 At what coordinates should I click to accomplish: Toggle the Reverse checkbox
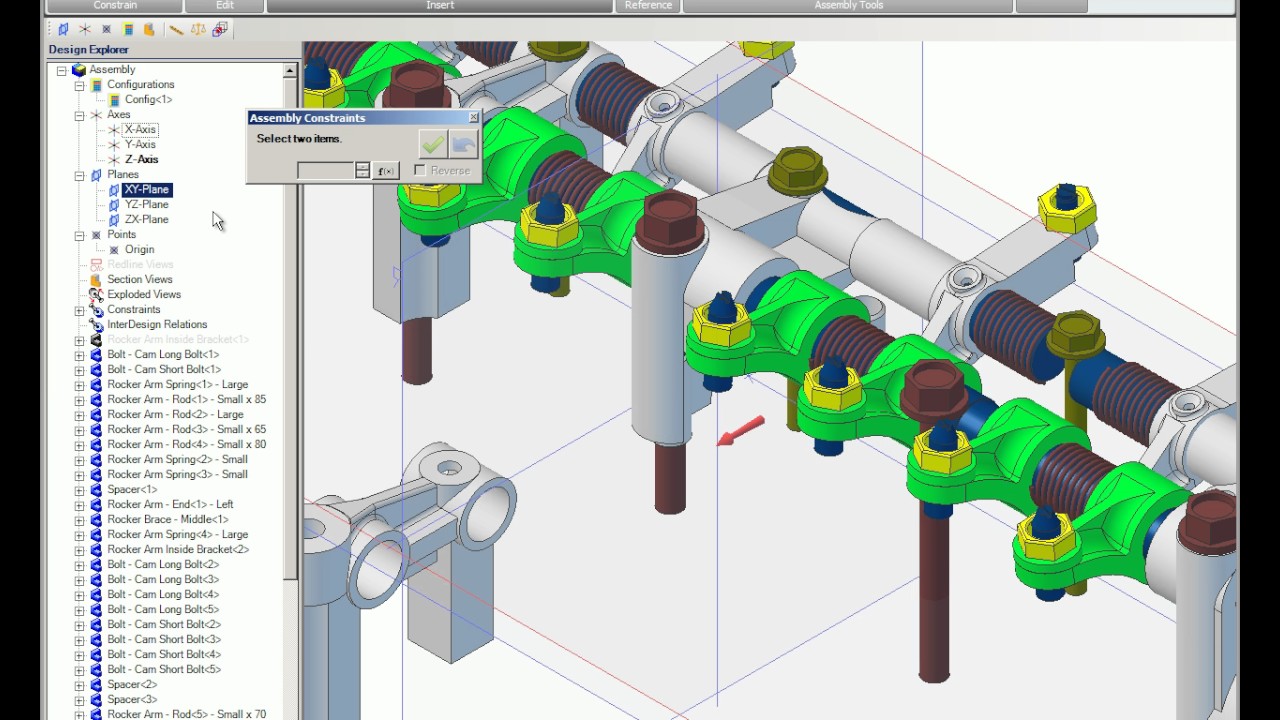(x=420, y=171)
